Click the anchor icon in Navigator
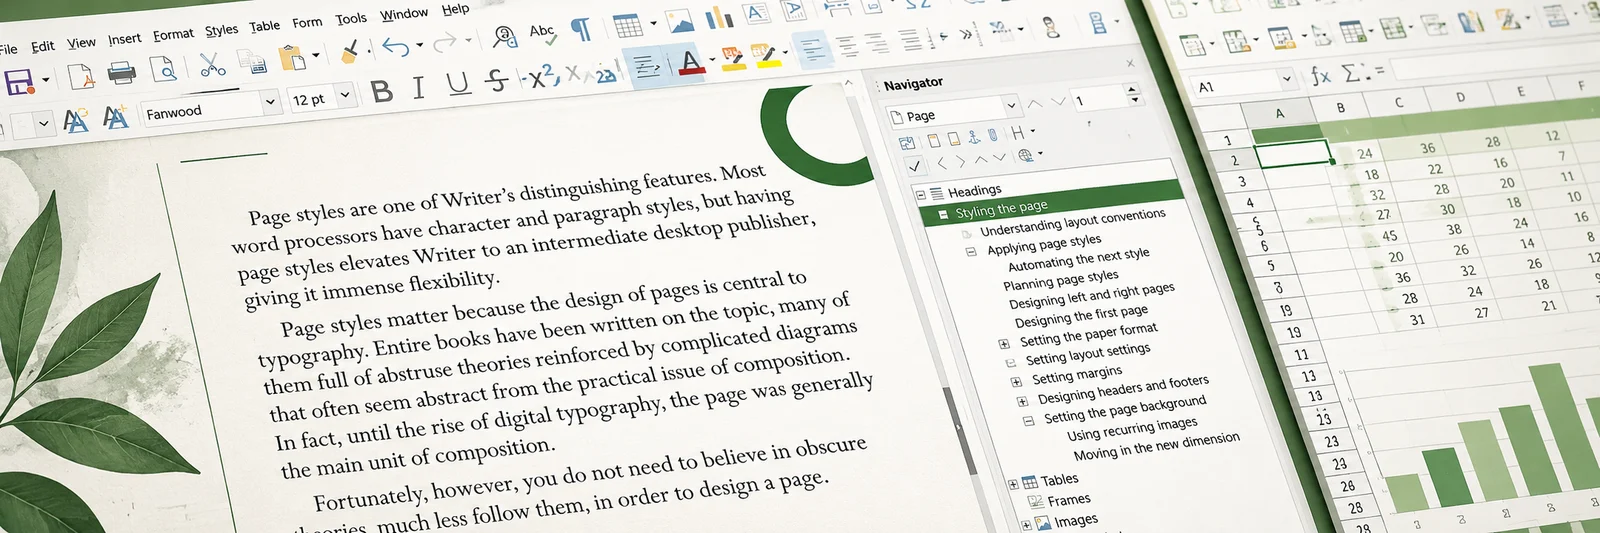This screenshot has width=1600, height=533. point(973,138)
